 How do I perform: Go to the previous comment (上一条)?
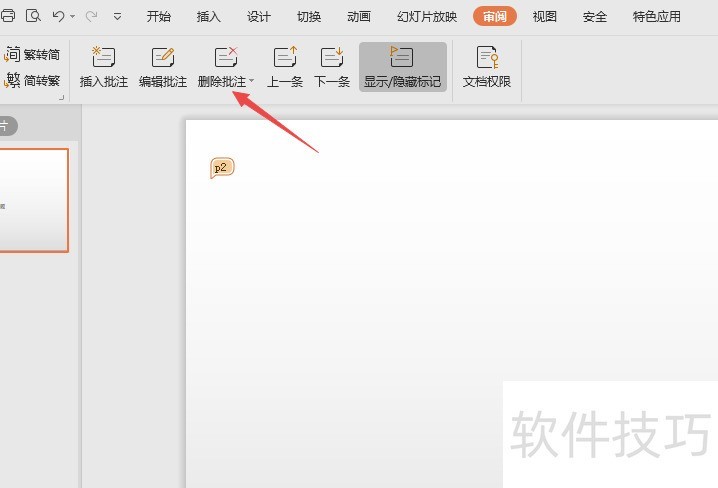[x=285, y=67]
